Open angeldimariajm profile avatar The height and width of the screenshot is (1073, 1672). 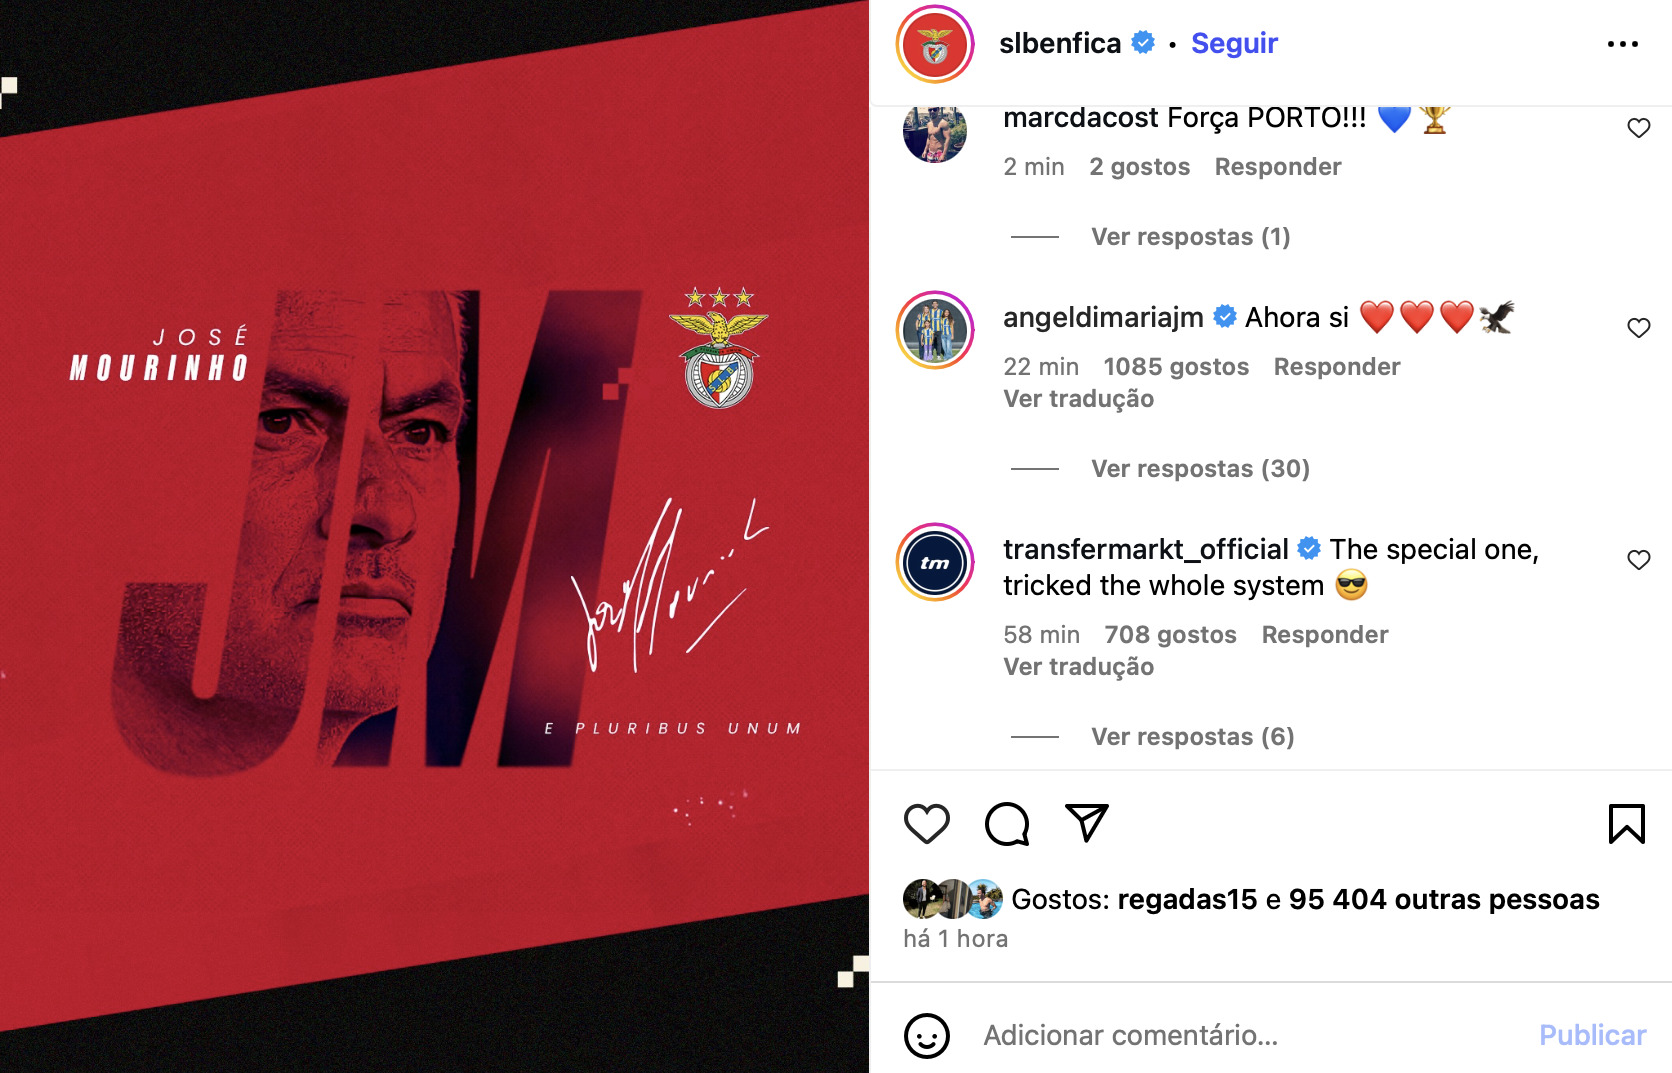pos(935,330)
